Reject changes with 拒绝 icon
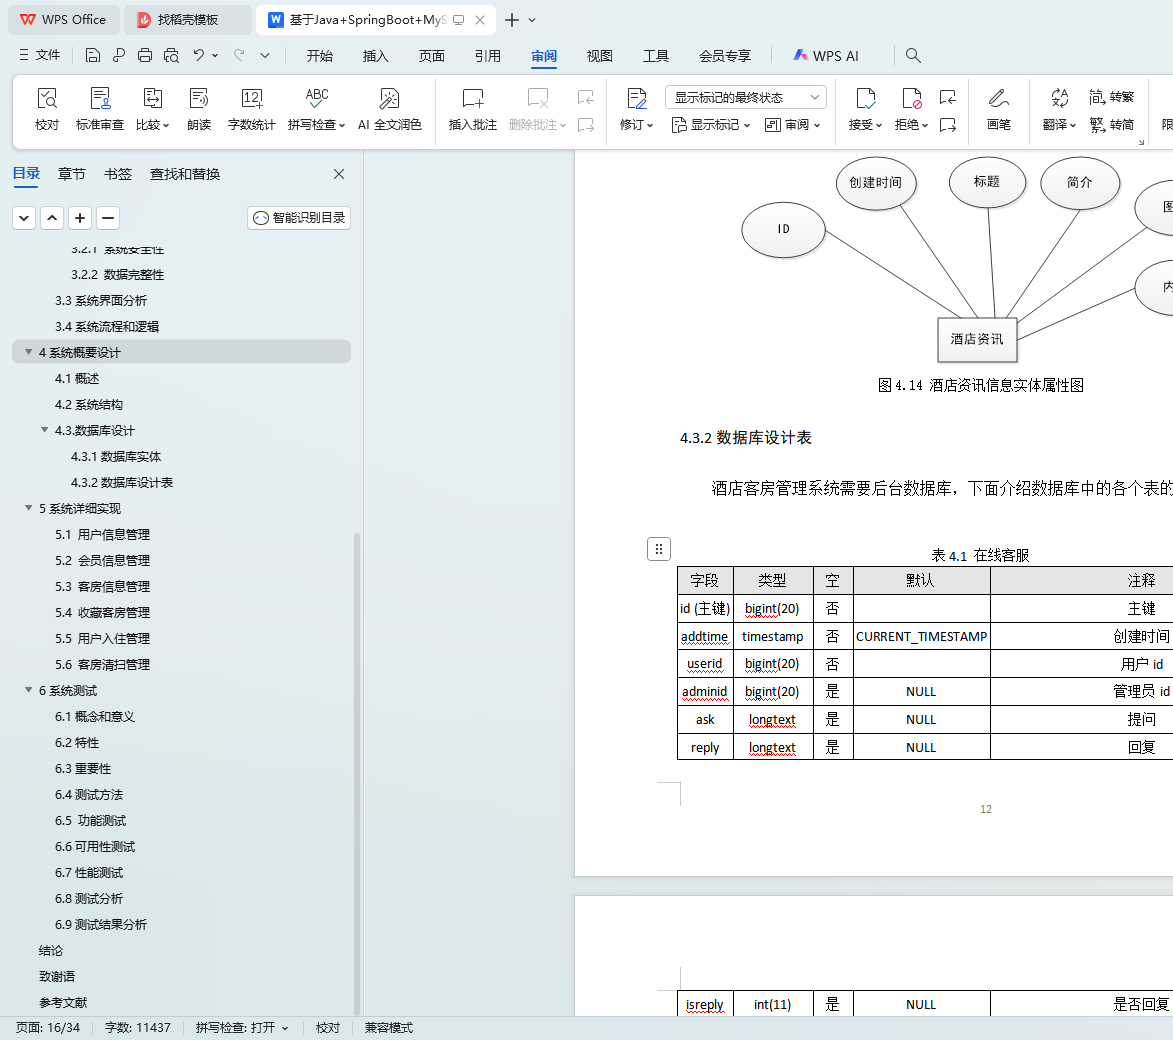This screenshot has width=1173, height=1040. pos(911,99)
